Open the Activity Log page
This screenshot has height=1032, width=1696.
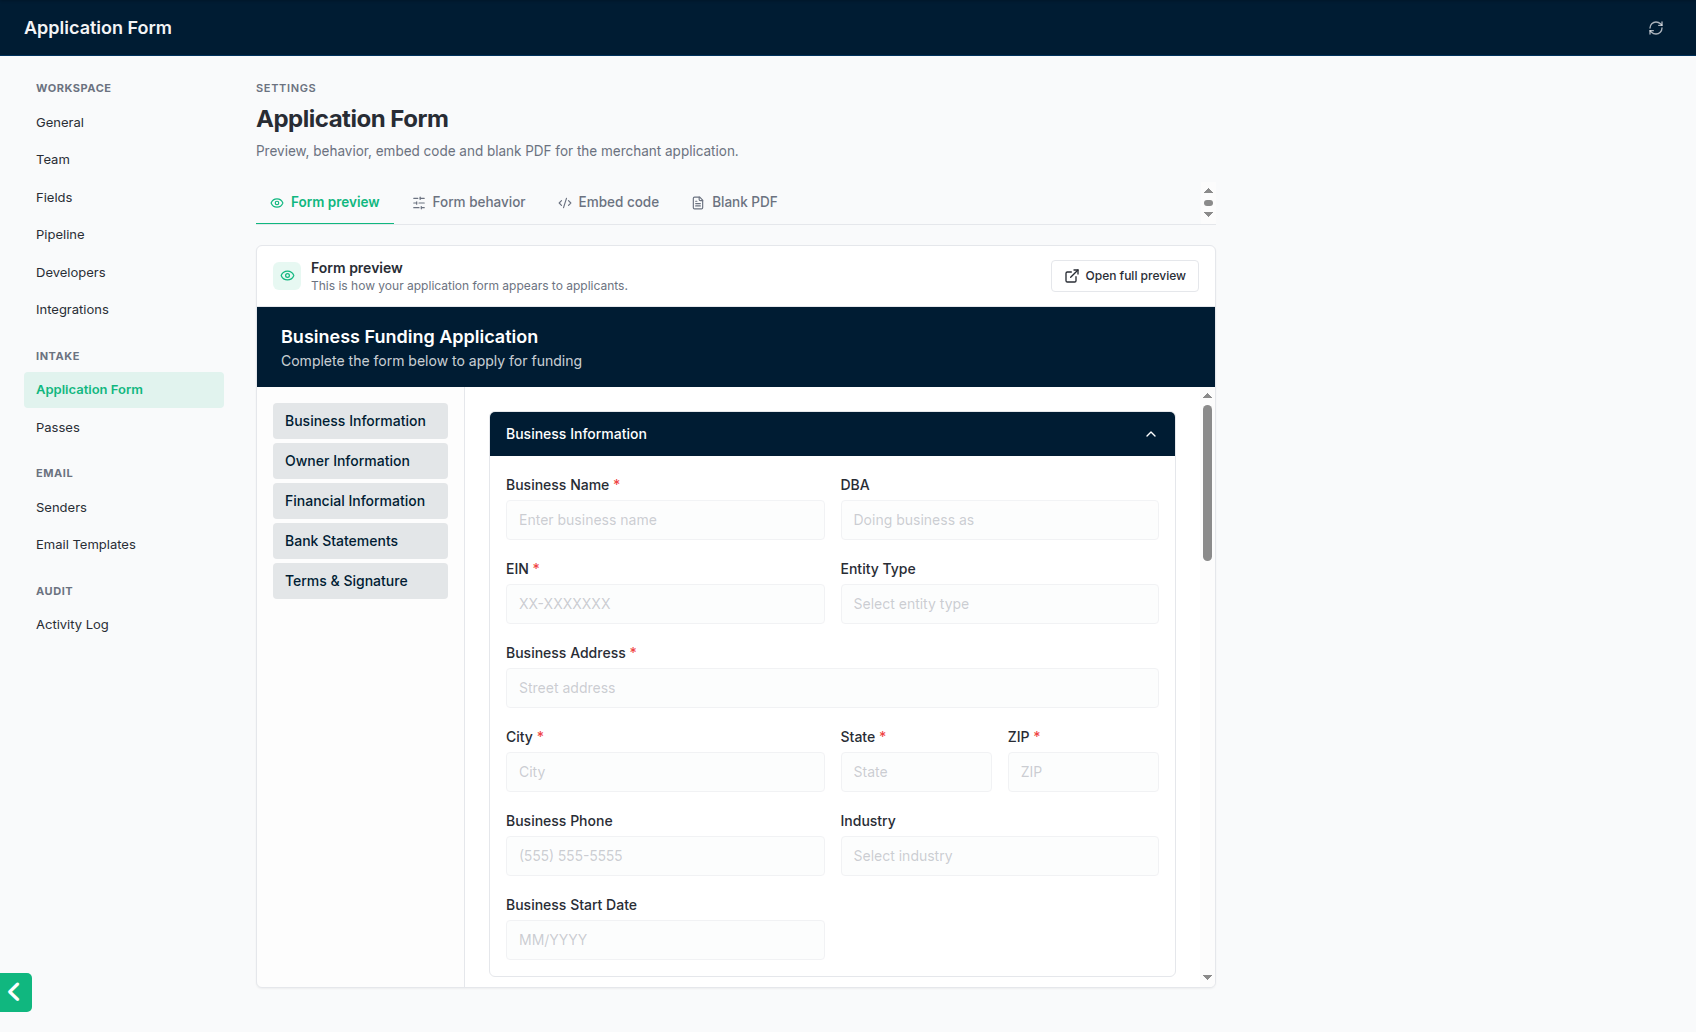(x=124, y=625)
